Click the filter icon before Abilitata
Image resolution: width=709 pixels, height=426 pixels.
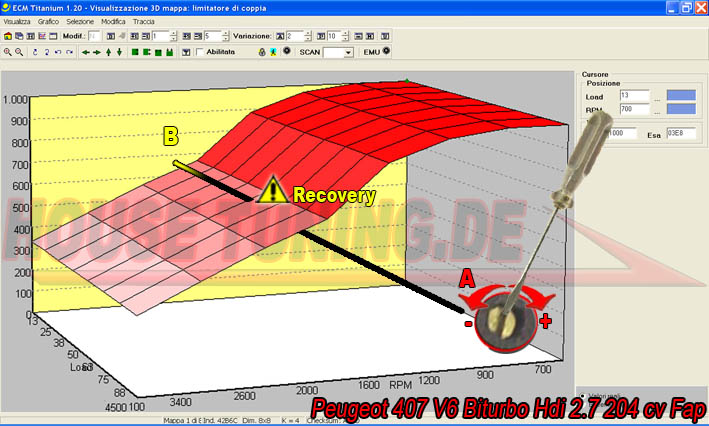click(x=185, y=51)
